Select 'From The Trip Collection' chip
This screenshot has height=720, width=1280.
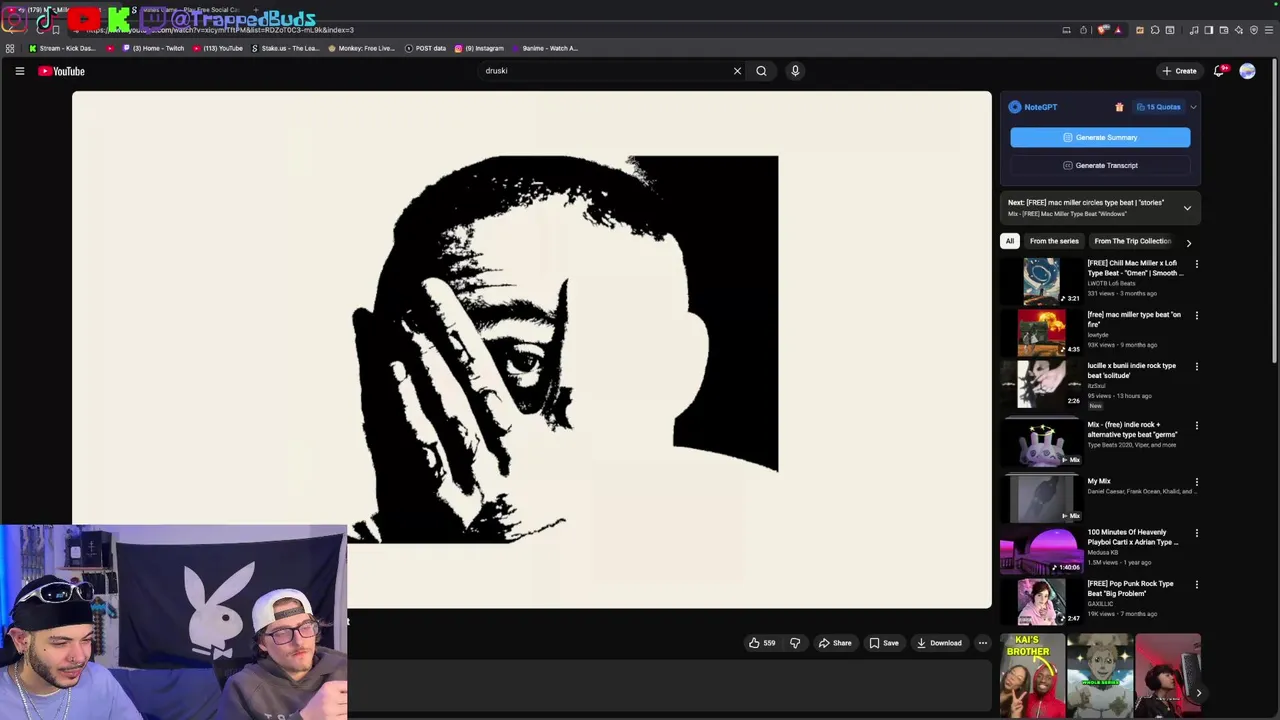(1132, 241)
